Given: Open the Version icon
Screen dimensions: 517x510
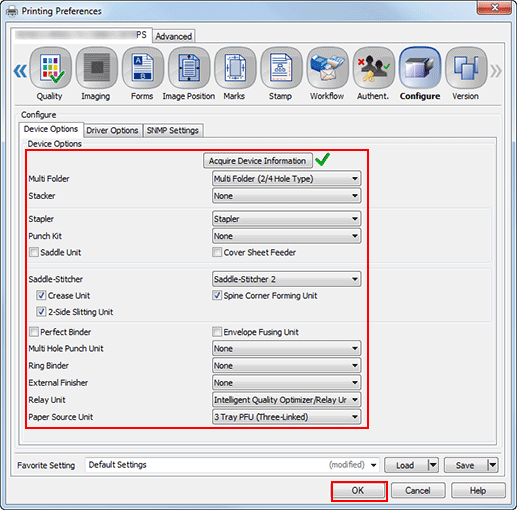Looking at the screenshot, I should point(466,68).
